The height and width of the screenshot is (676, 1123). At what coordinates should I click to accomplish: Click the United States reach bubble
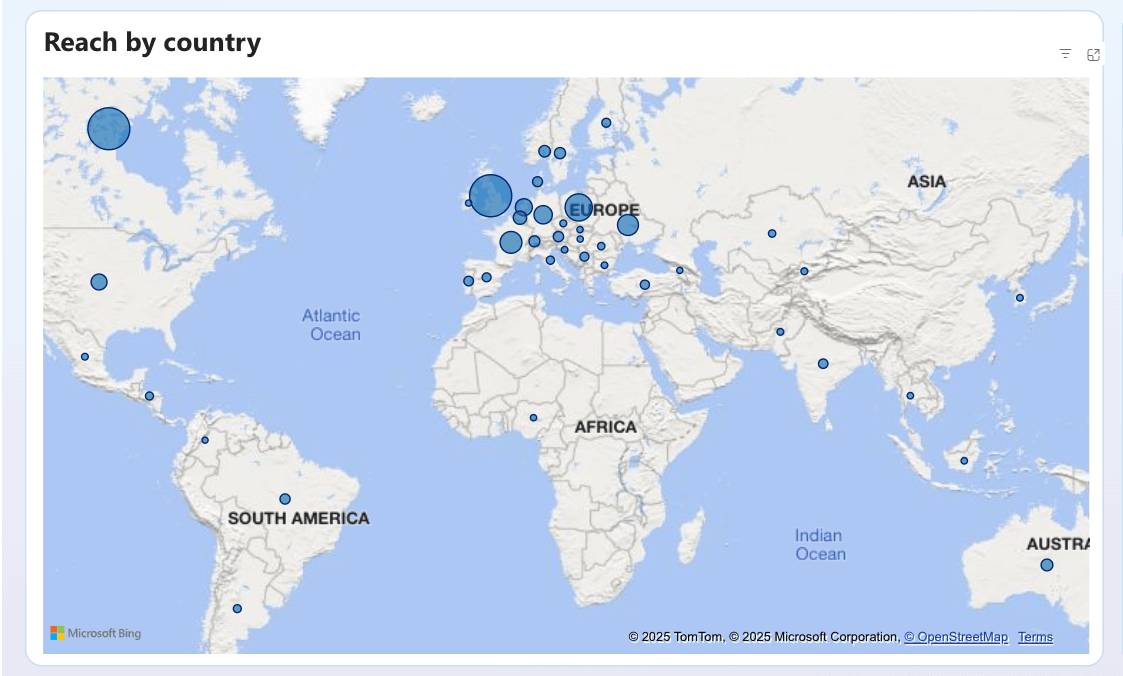(x=99, y=282)
